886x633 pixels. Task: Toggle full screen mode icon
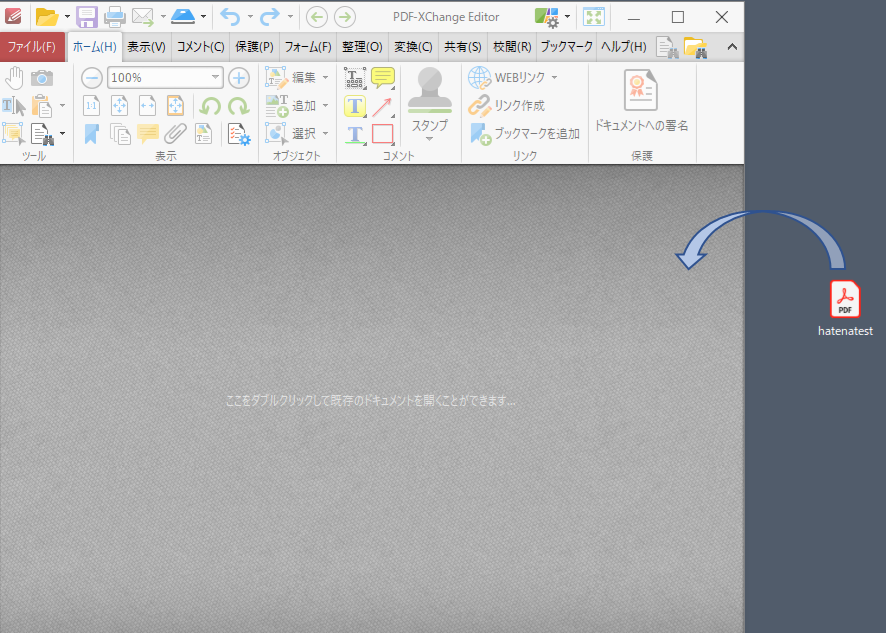(x=594, y=17)
